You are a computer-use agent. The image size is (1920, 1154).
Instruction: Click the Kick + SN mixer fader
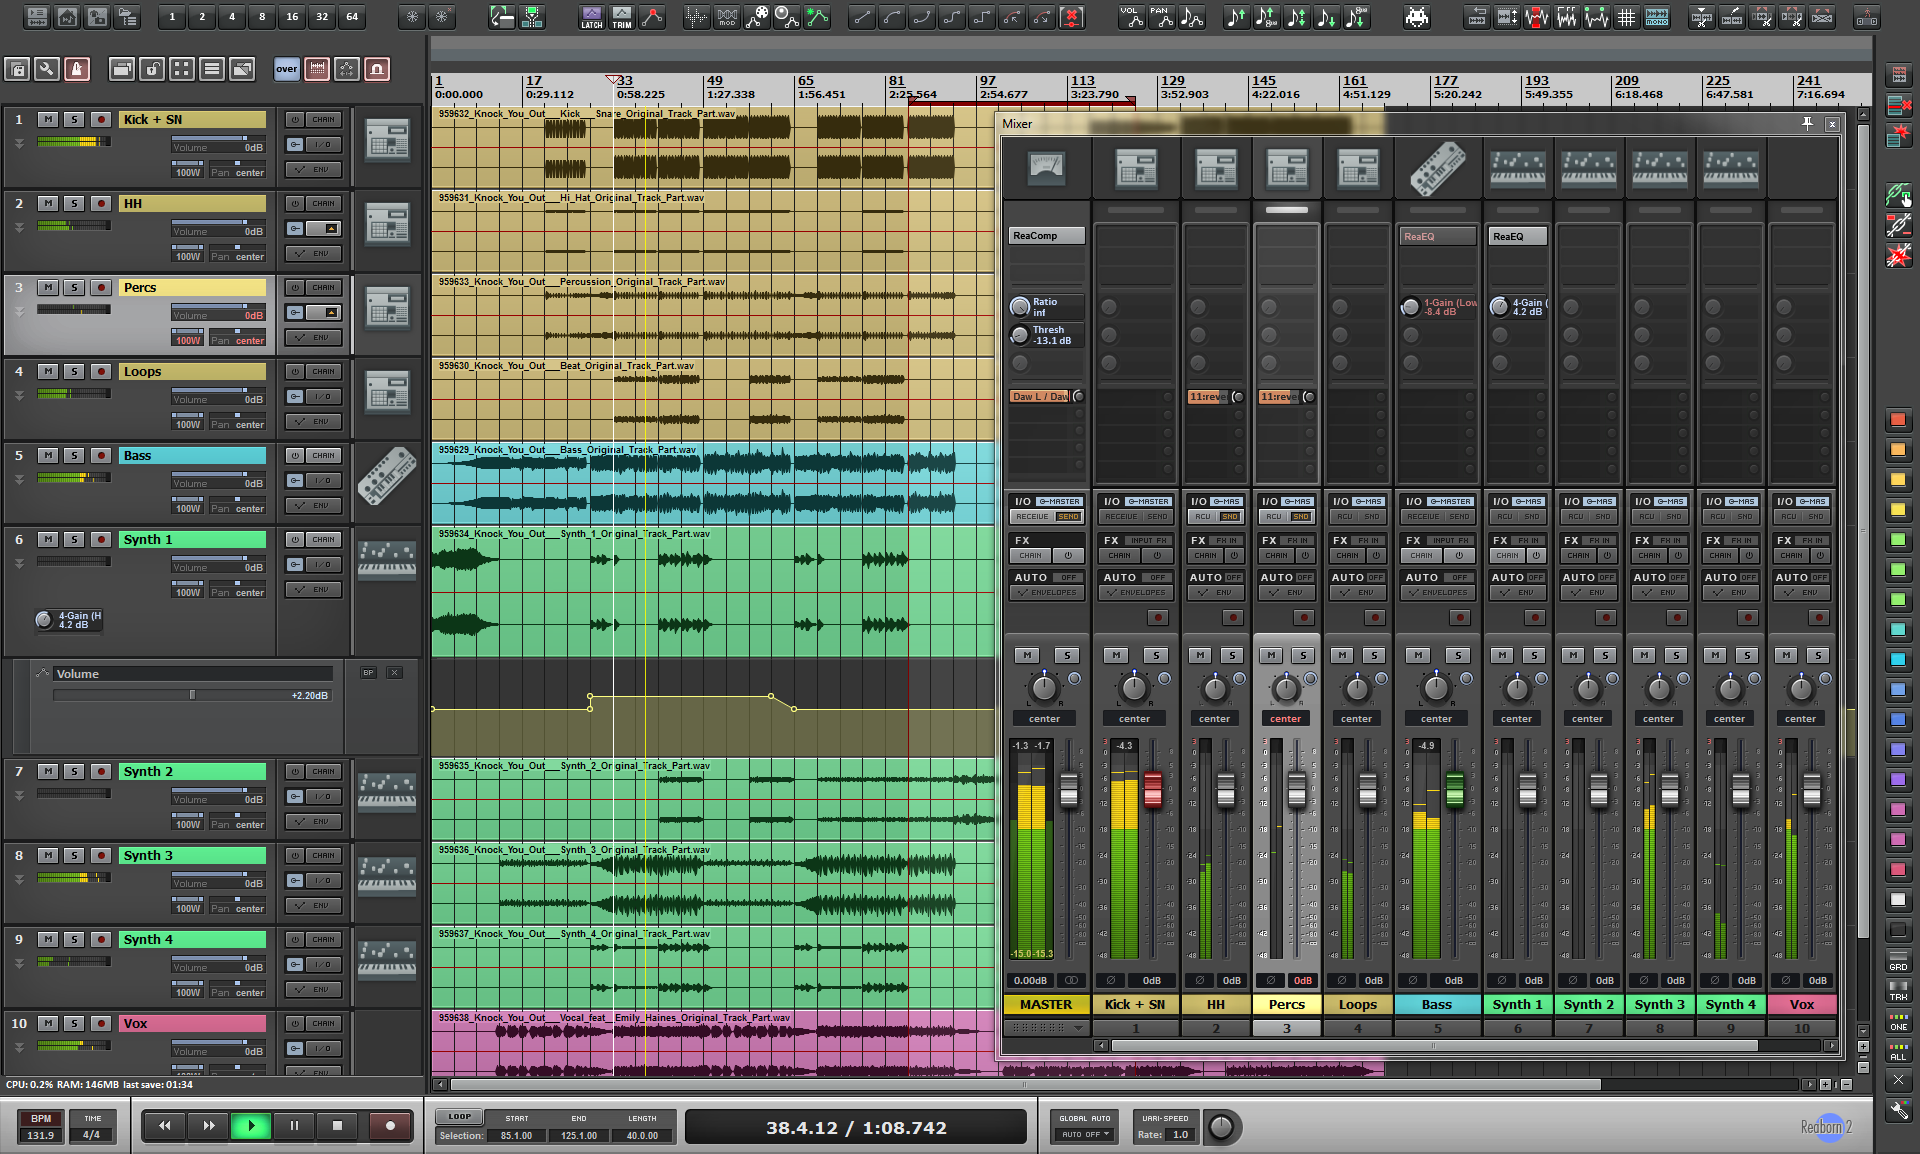pyautogui.click(x=1153, y=789)
